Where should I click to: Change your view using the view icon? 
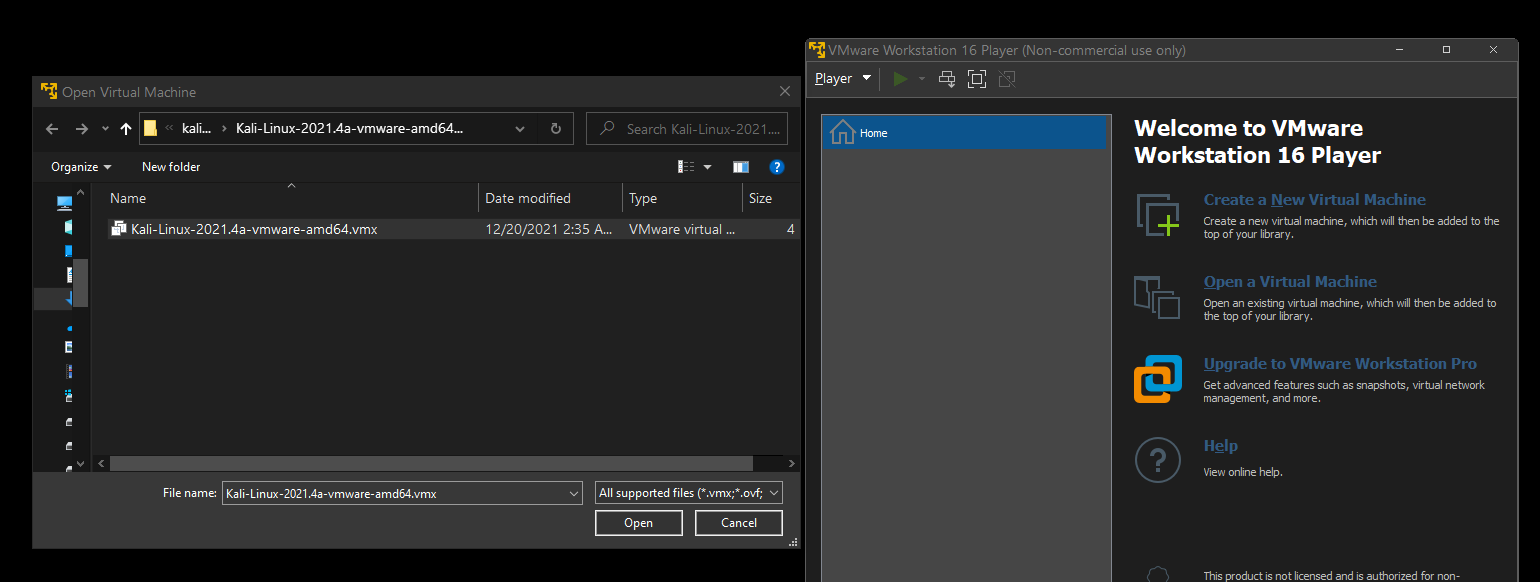[x=686, y=167]
